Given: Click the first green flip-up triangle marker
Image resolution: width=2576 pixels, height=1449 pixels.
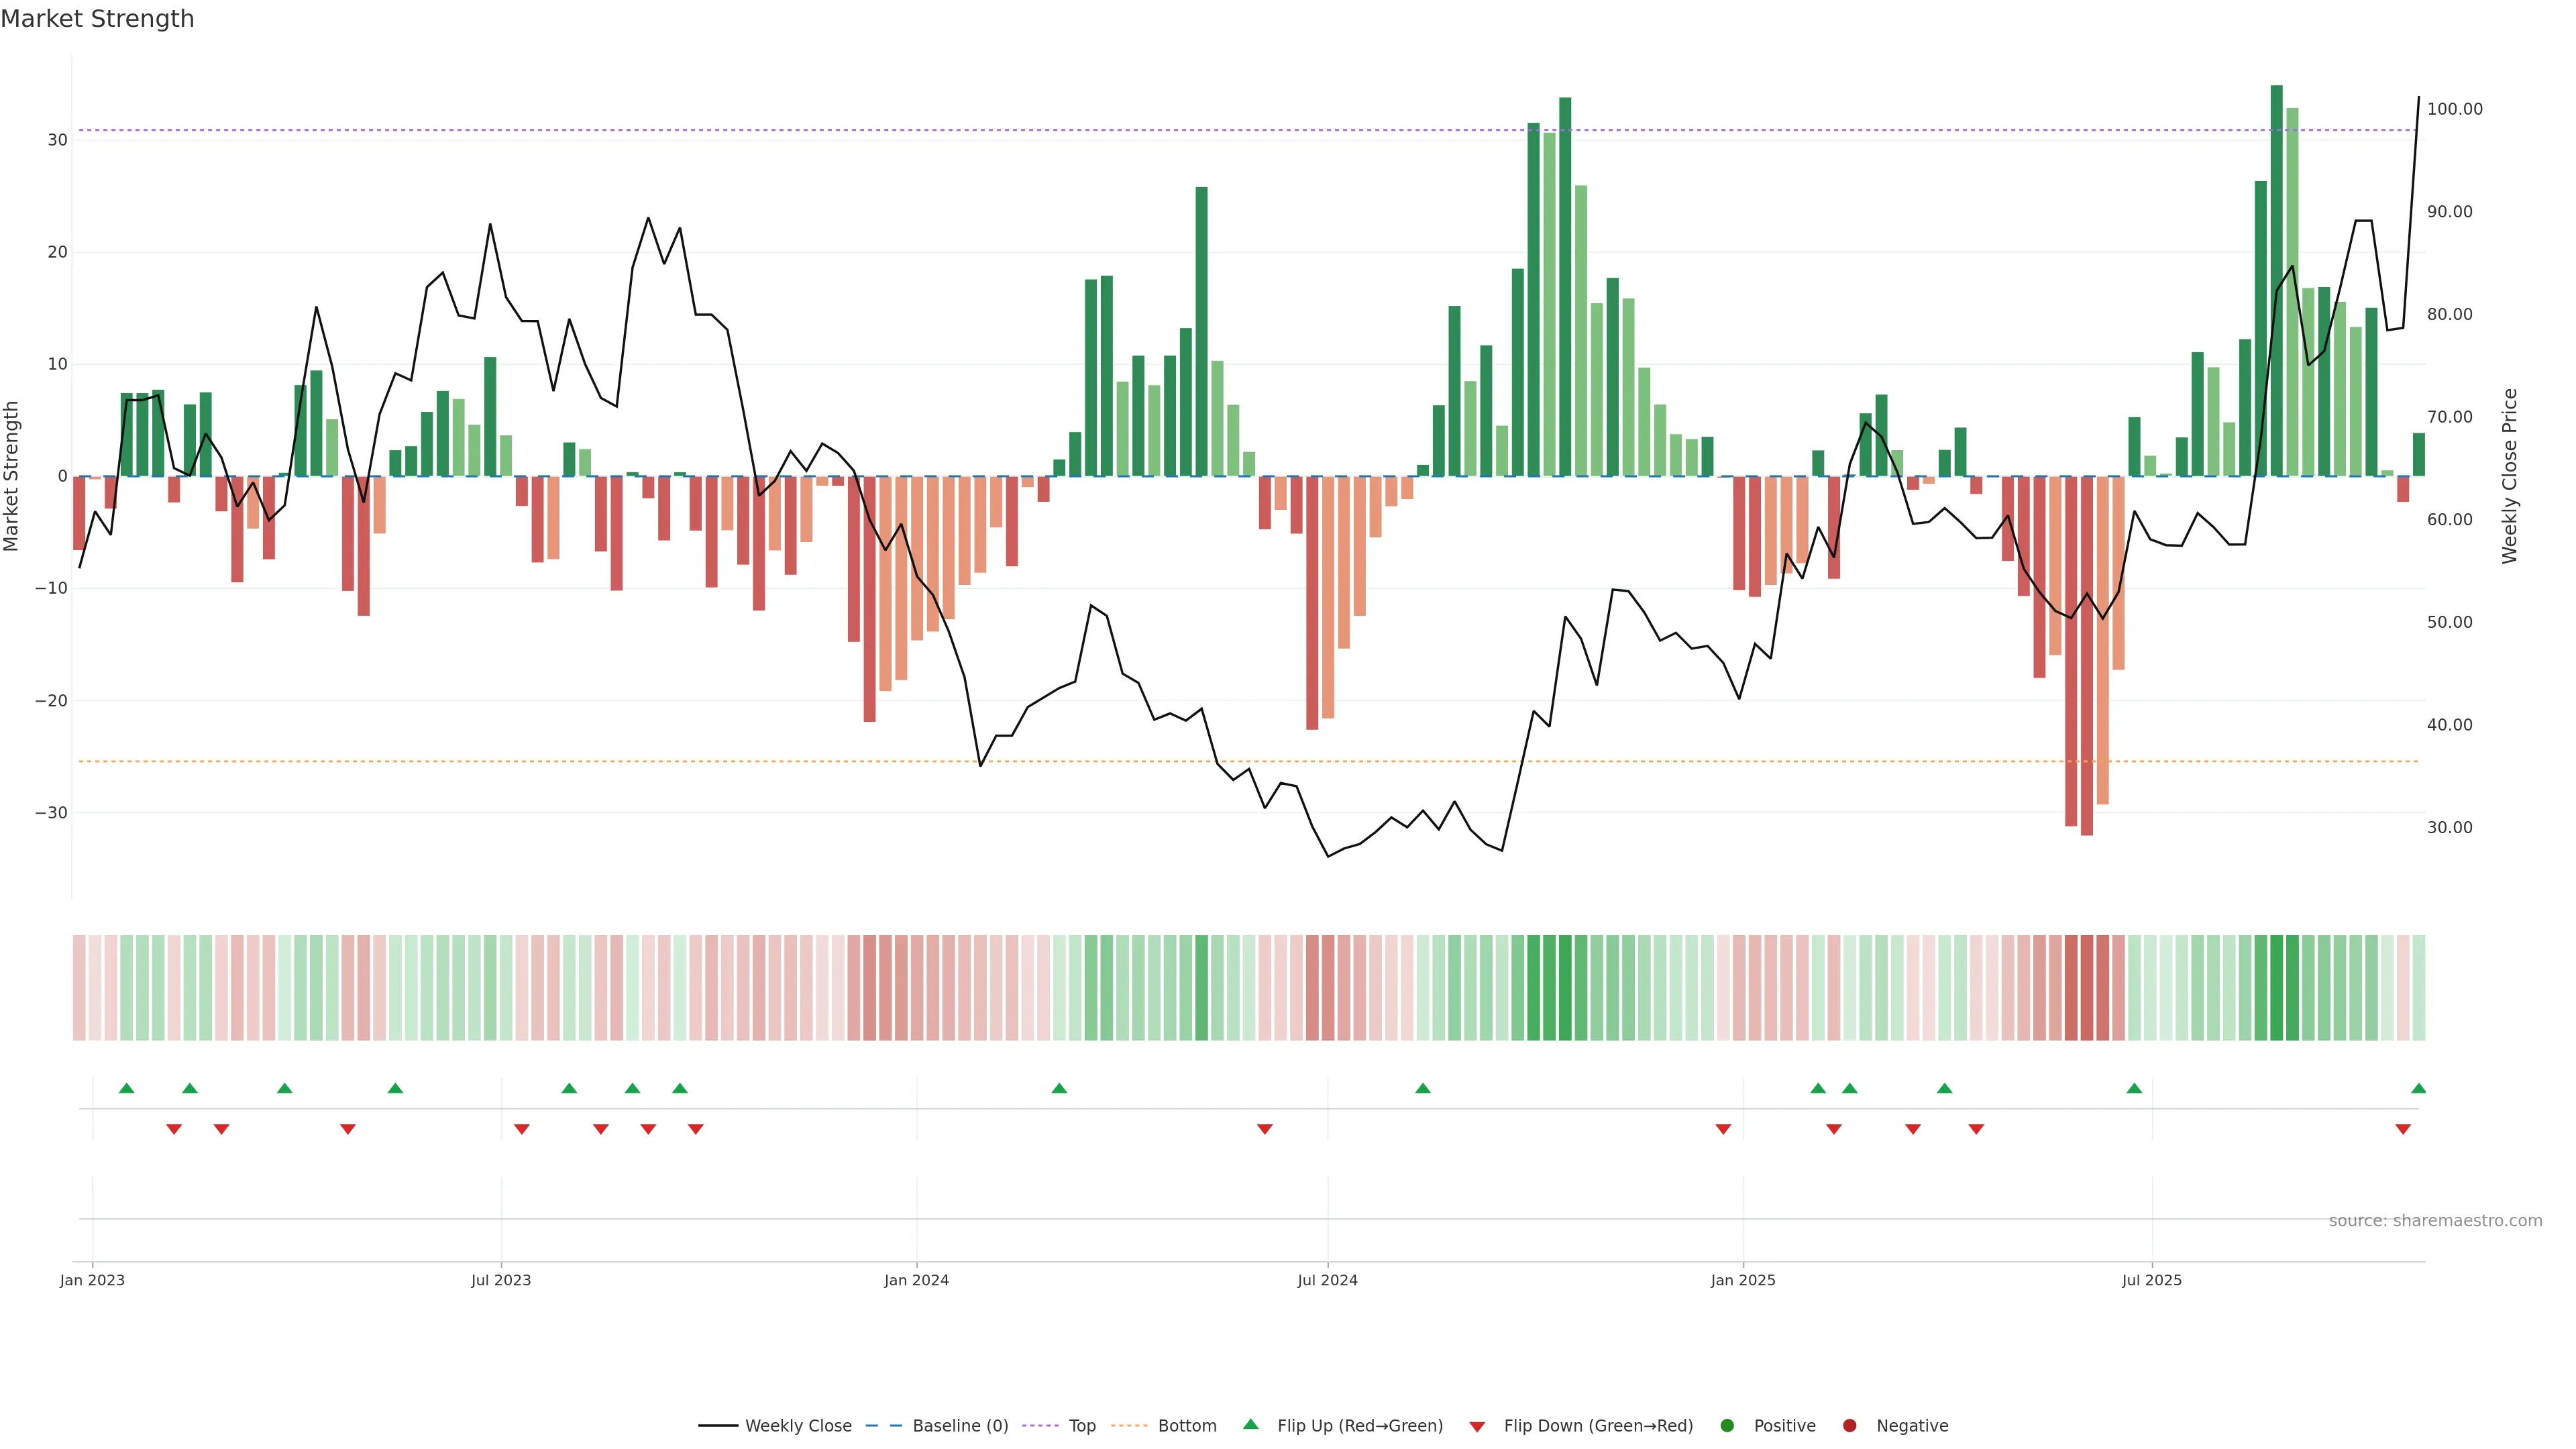Looking at the screenshot, I should tap(126, 1088).
